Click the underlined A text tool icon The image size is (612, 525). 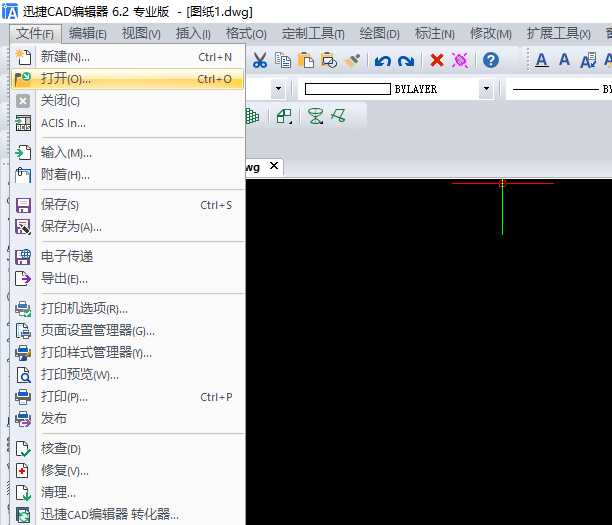[x=541, y=60]
